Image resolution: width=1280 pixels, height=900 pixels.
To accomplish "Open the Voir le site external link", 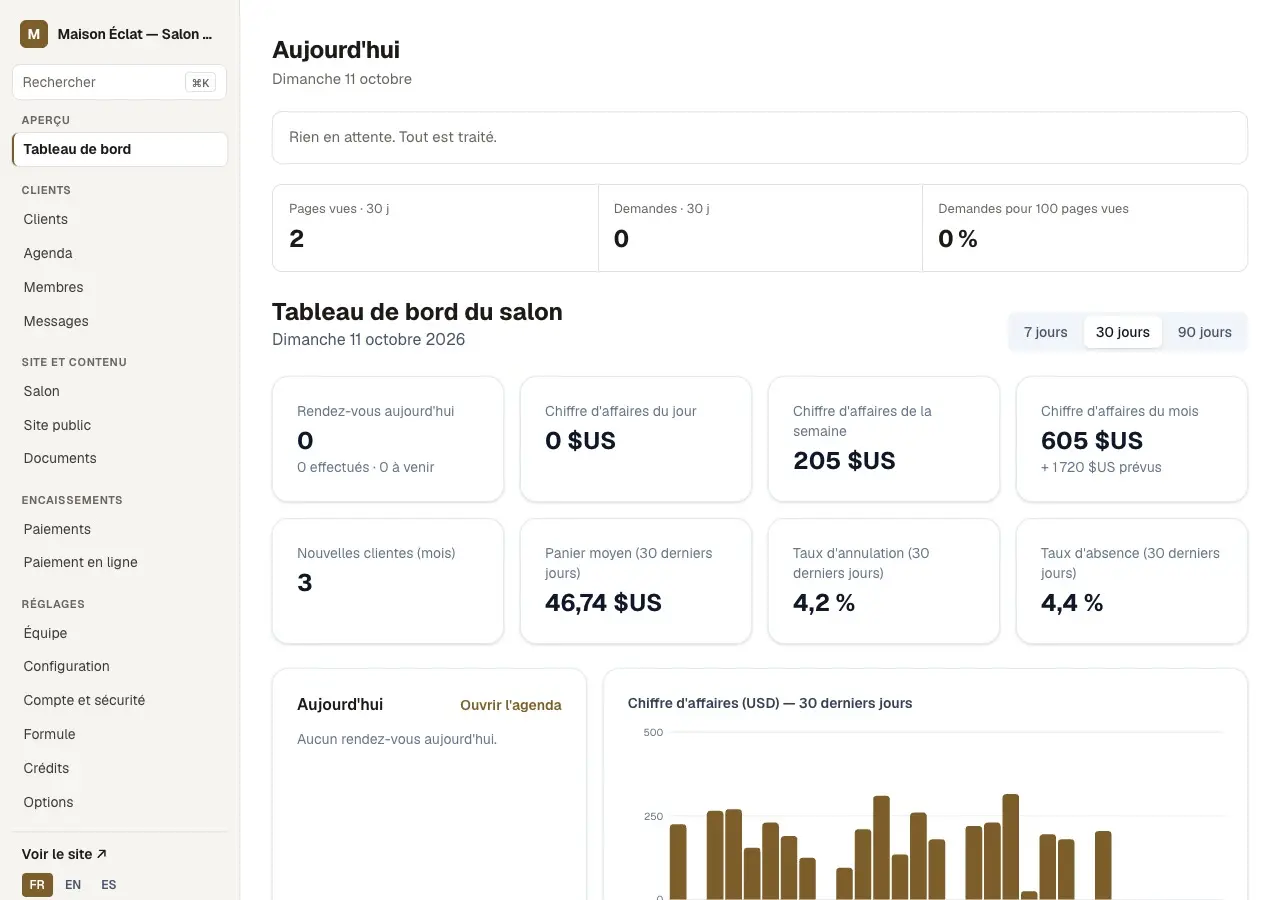I will coord(64,854).
